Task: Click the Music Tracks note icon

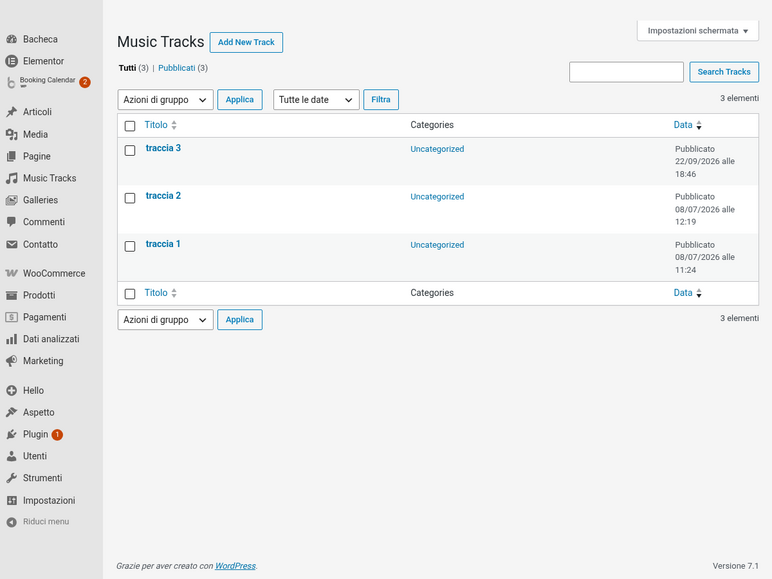Action: [11, 178]
